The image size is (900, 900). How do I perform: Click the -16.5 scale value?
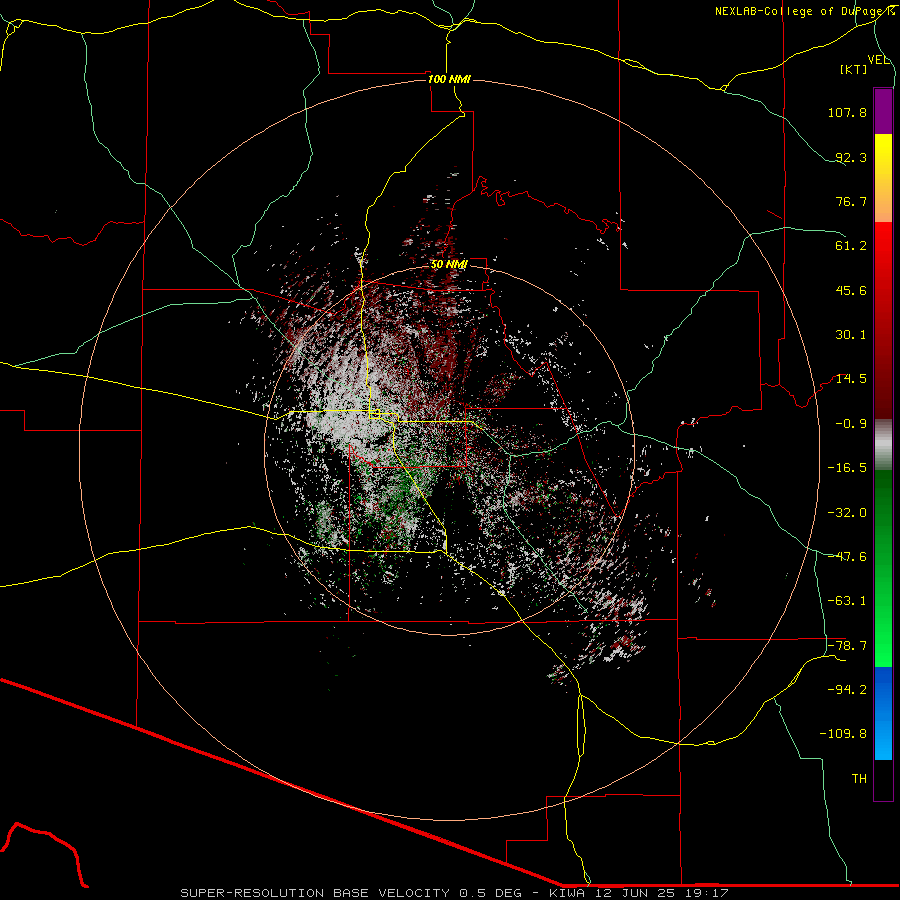tap(847, 468)
